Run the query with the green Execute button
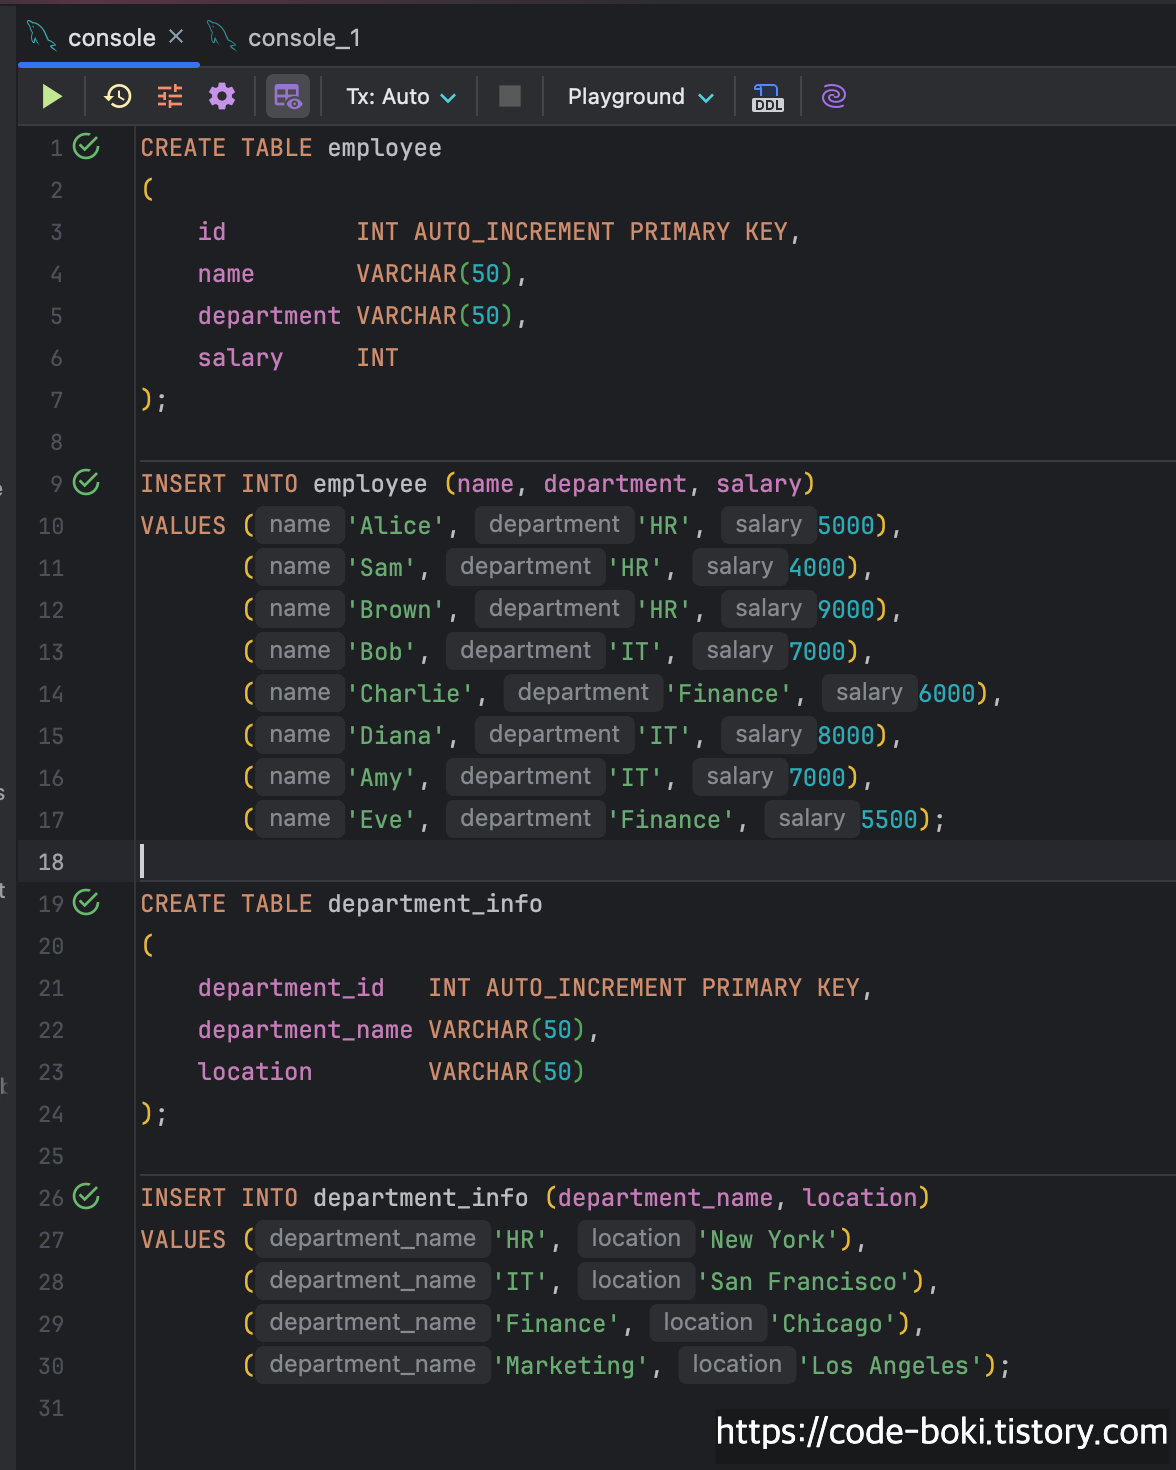The height and width of the screenshot is (1470, 1176). click(52, 97)
